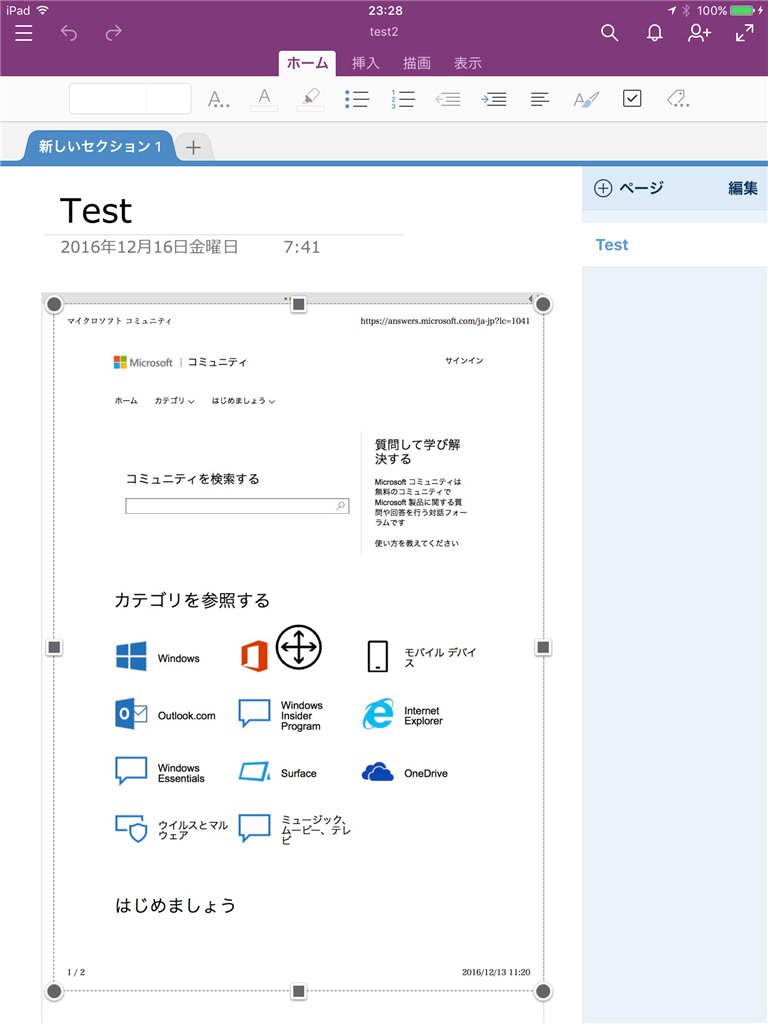Screen dimensions: 768x1024
Task: Tap the Surface icon in printout
Action: point(254,771)
